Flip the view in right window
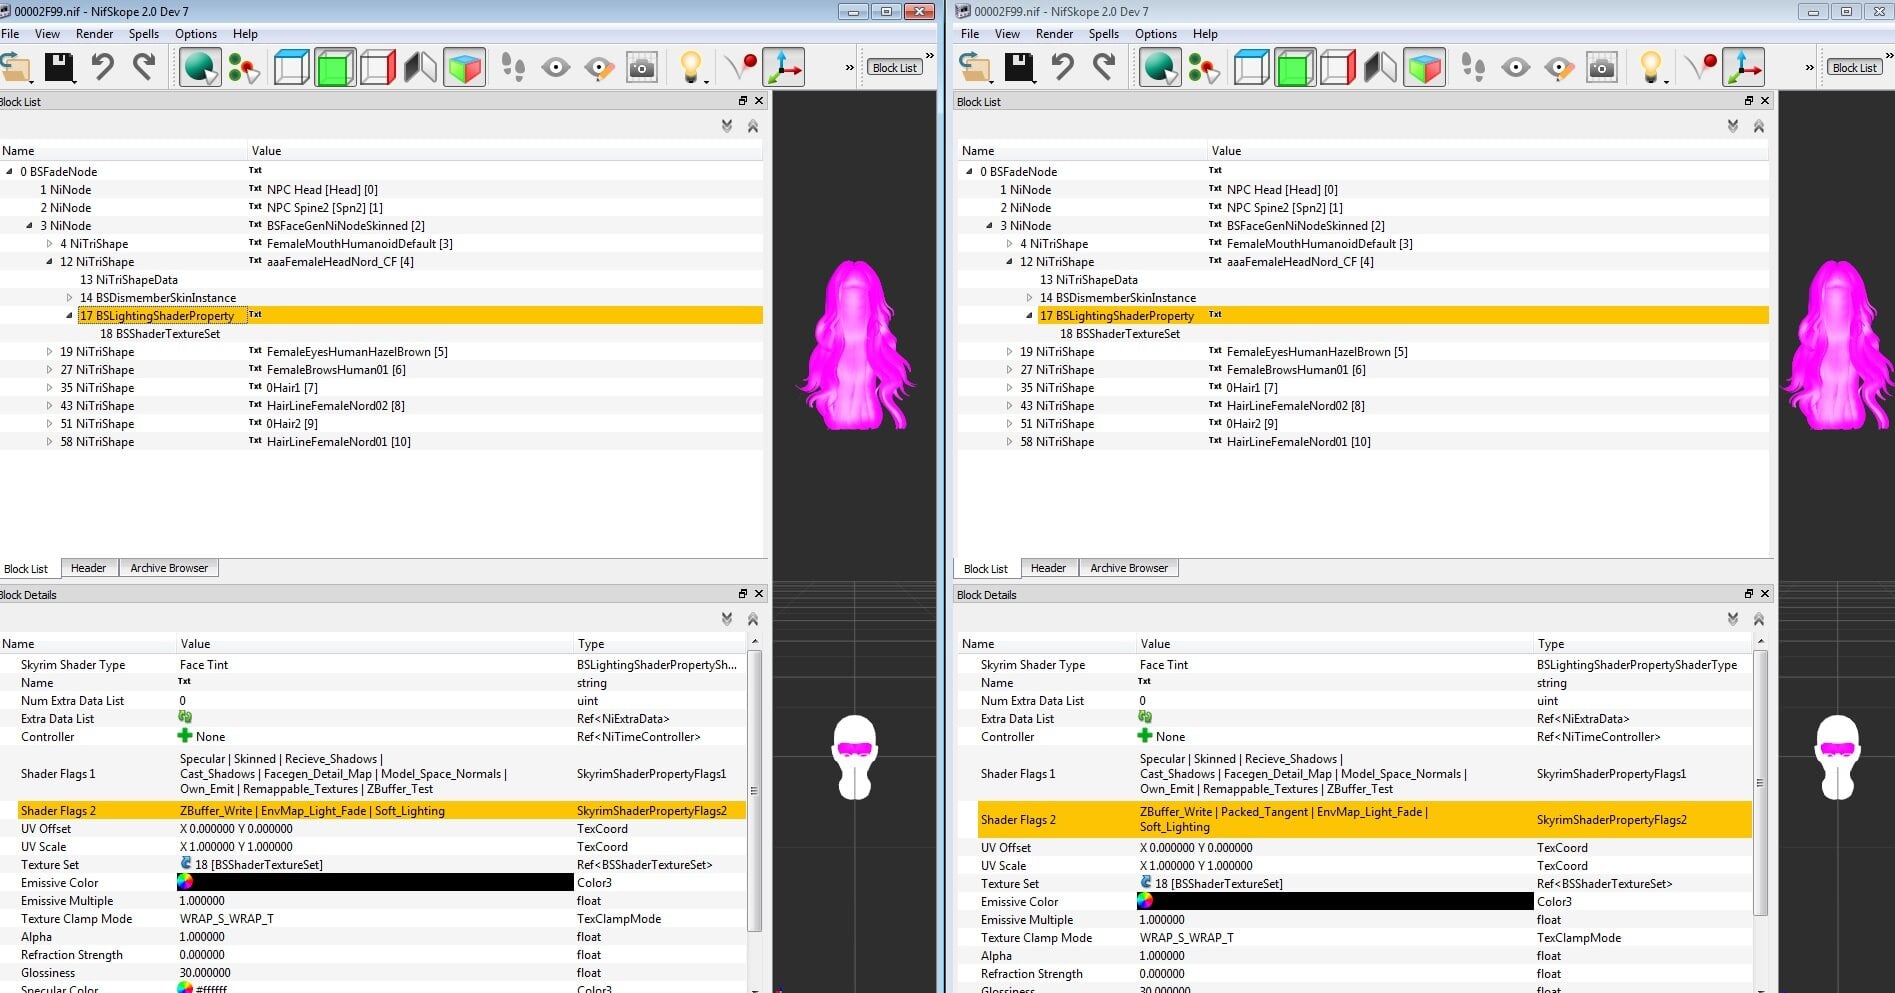This screenshot has height=993, width=1895. click(1381, 67)
